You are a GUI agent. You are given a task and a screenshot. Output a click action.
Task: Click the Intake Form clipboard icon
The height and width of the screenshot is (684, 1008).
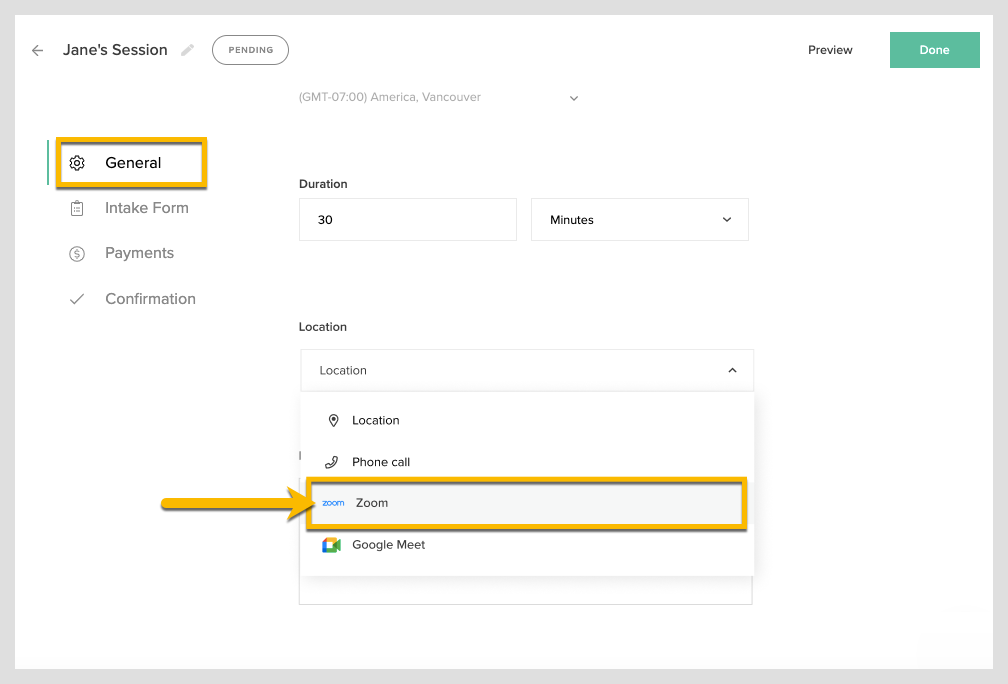77,208
